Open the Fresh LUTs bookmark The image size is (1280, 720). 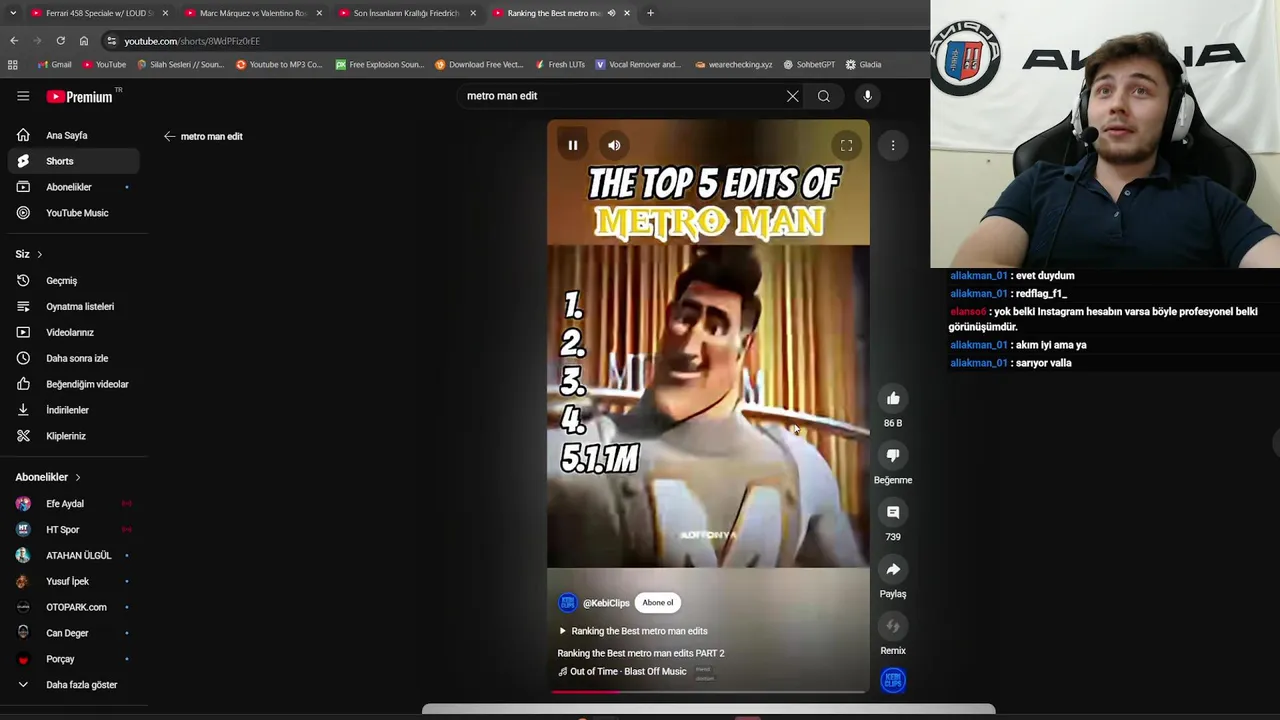click(559, 64)
